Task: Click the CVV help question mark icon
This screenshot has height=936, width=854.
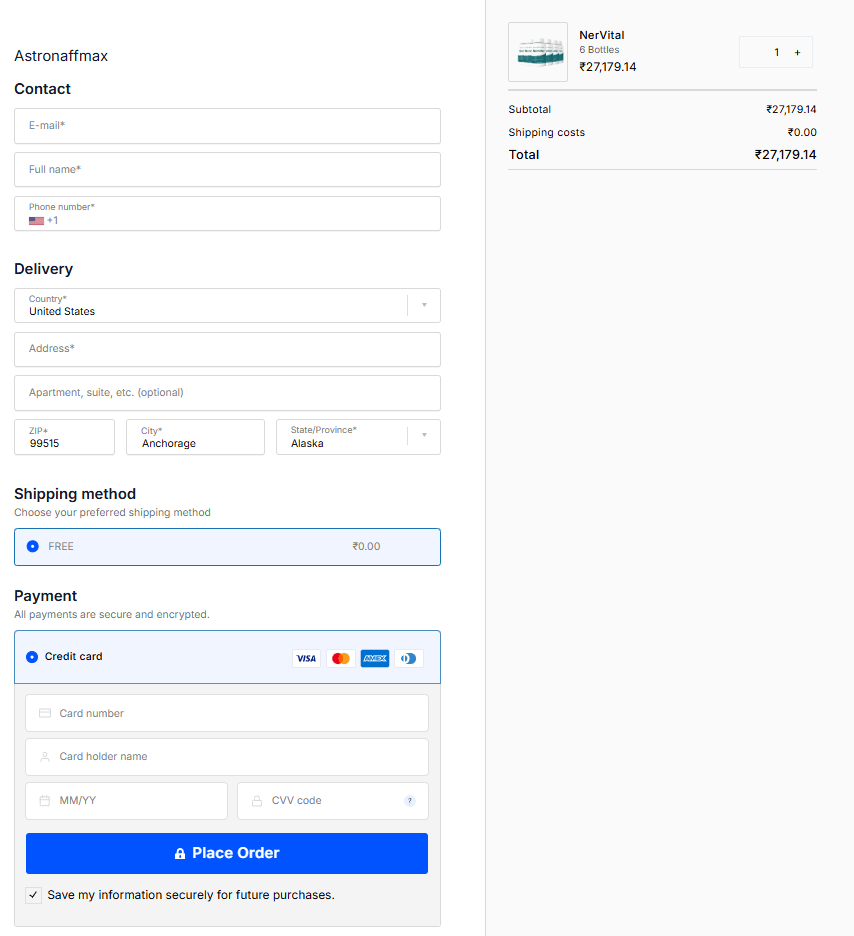Action: [409, 800]
